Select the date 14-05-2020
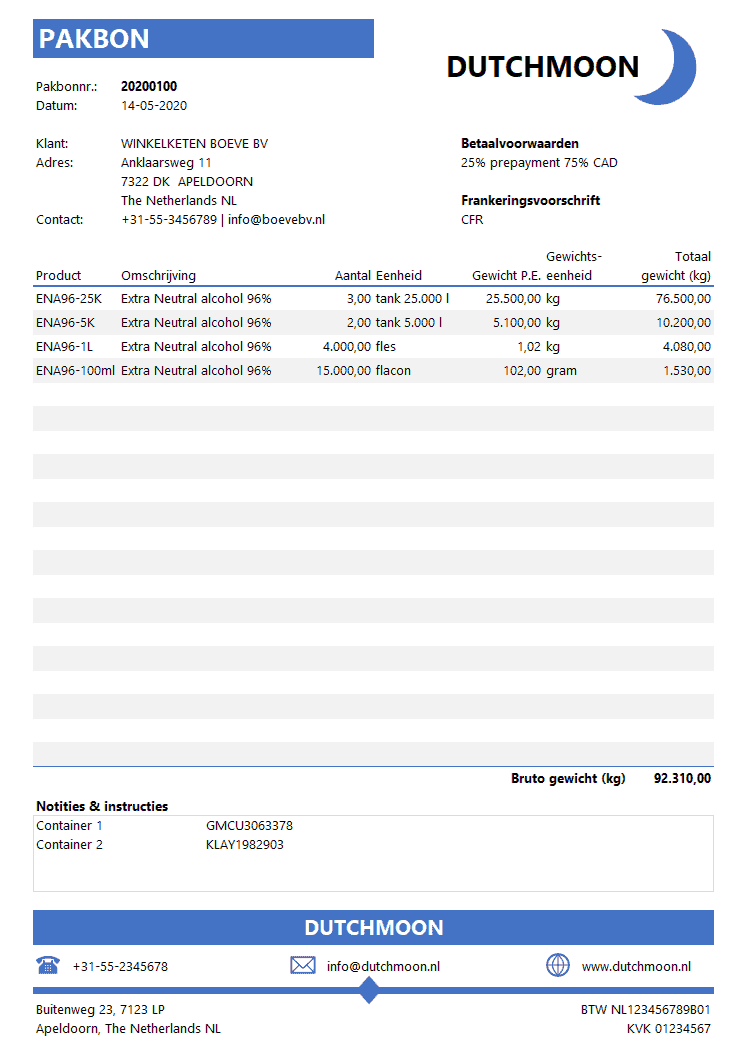 [x=154, y=106]
